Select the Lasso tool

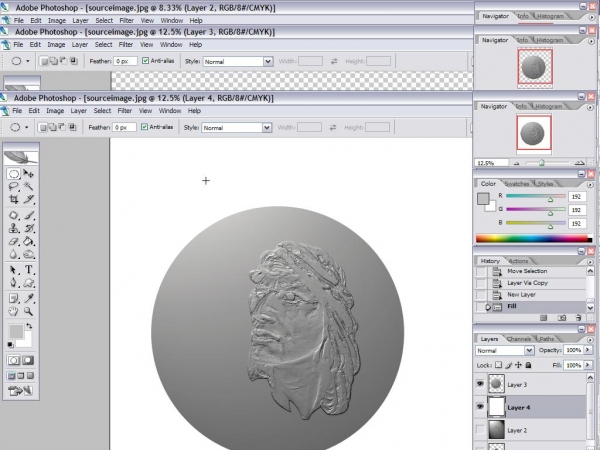click(x=14, y=186)
